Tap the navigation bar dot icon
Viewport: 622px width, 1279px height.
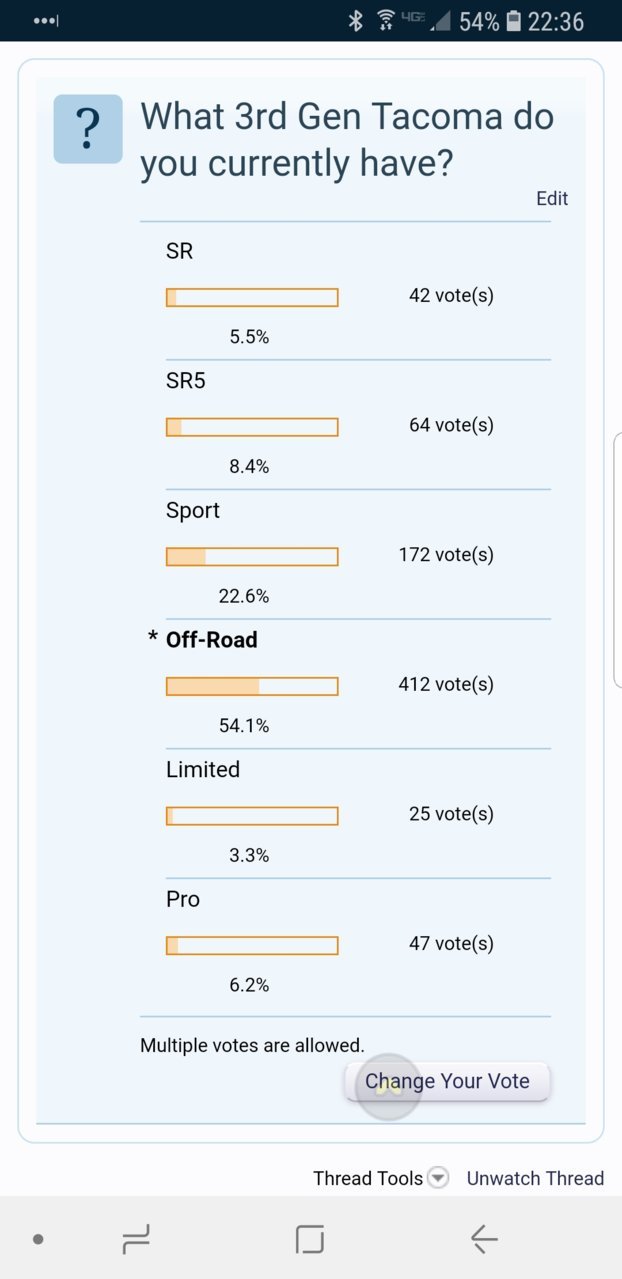38,1240
